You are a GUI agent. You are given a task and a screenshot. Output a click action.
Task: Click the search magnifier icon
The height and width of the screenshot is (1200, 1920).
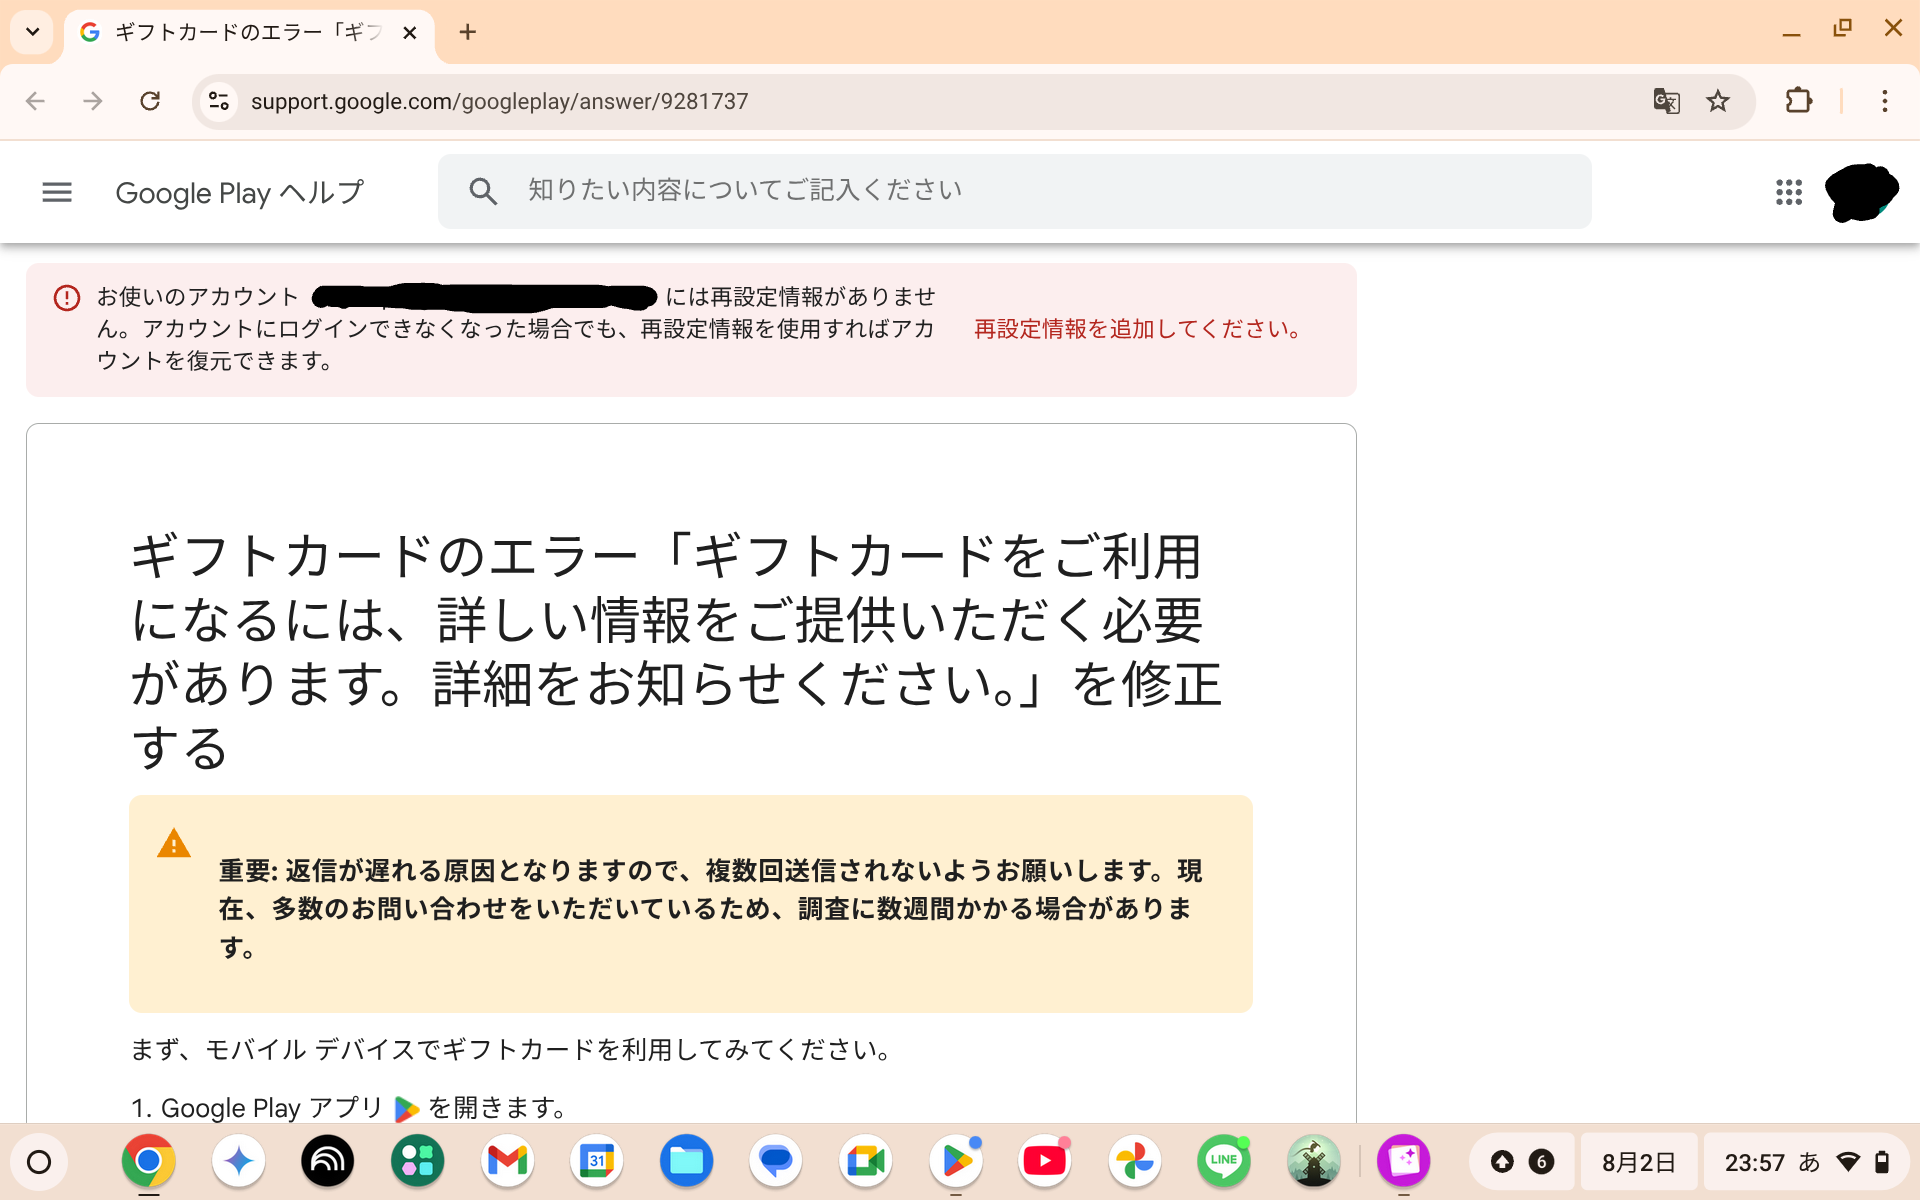[x=483, y=191]
